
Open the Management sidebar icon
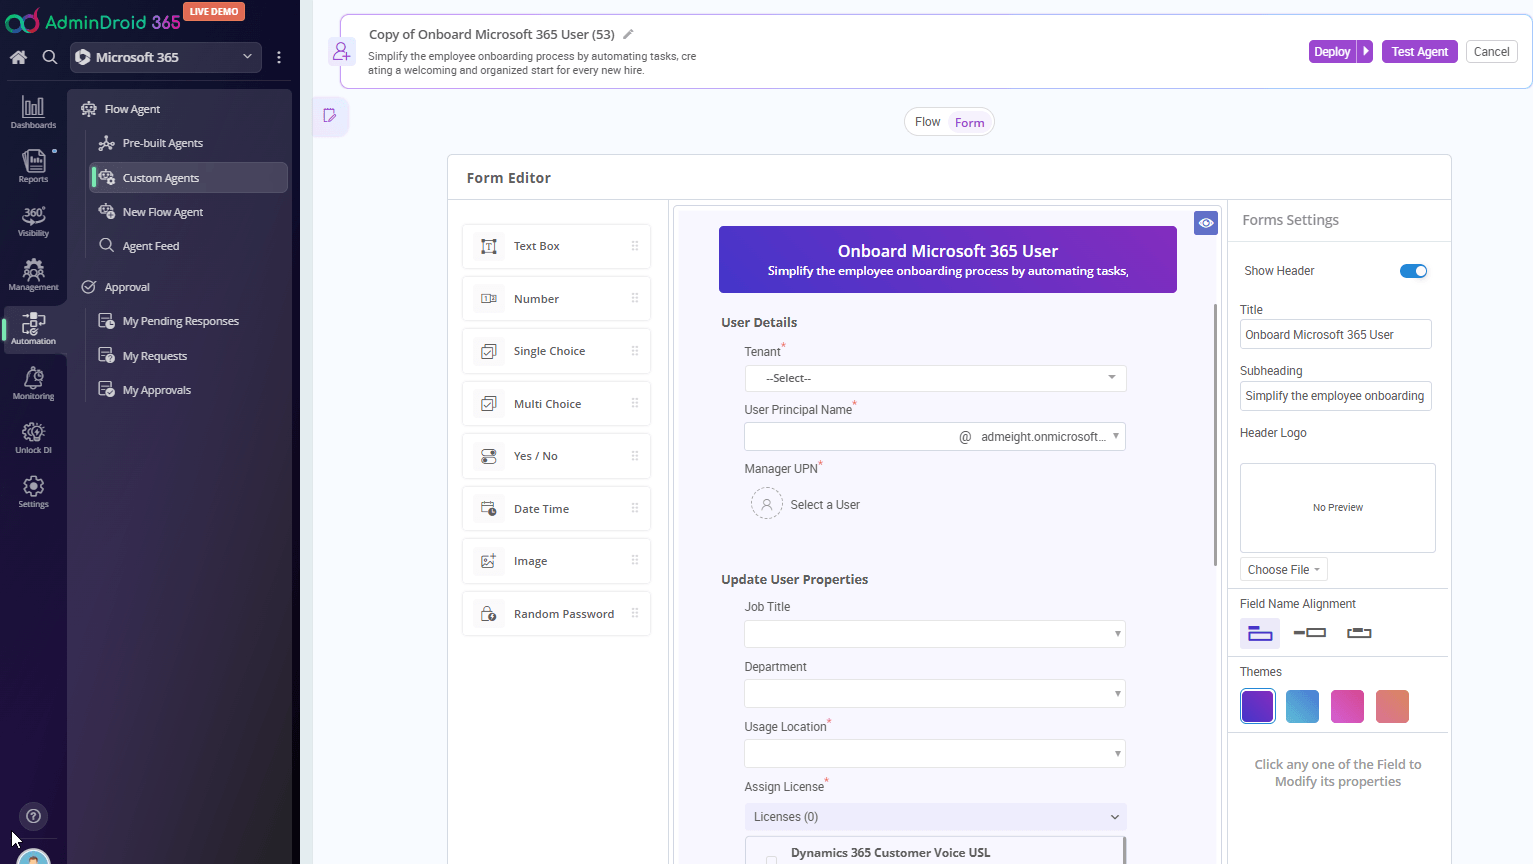(33, 274)
